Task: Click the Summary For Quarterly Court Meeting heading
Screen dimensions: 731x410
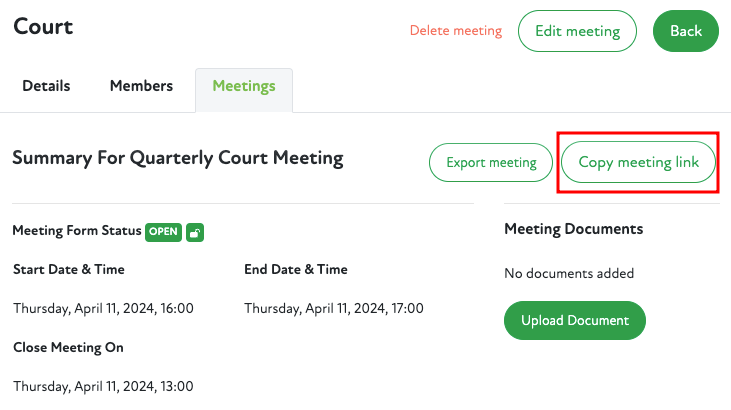Action: coord(178,158)
